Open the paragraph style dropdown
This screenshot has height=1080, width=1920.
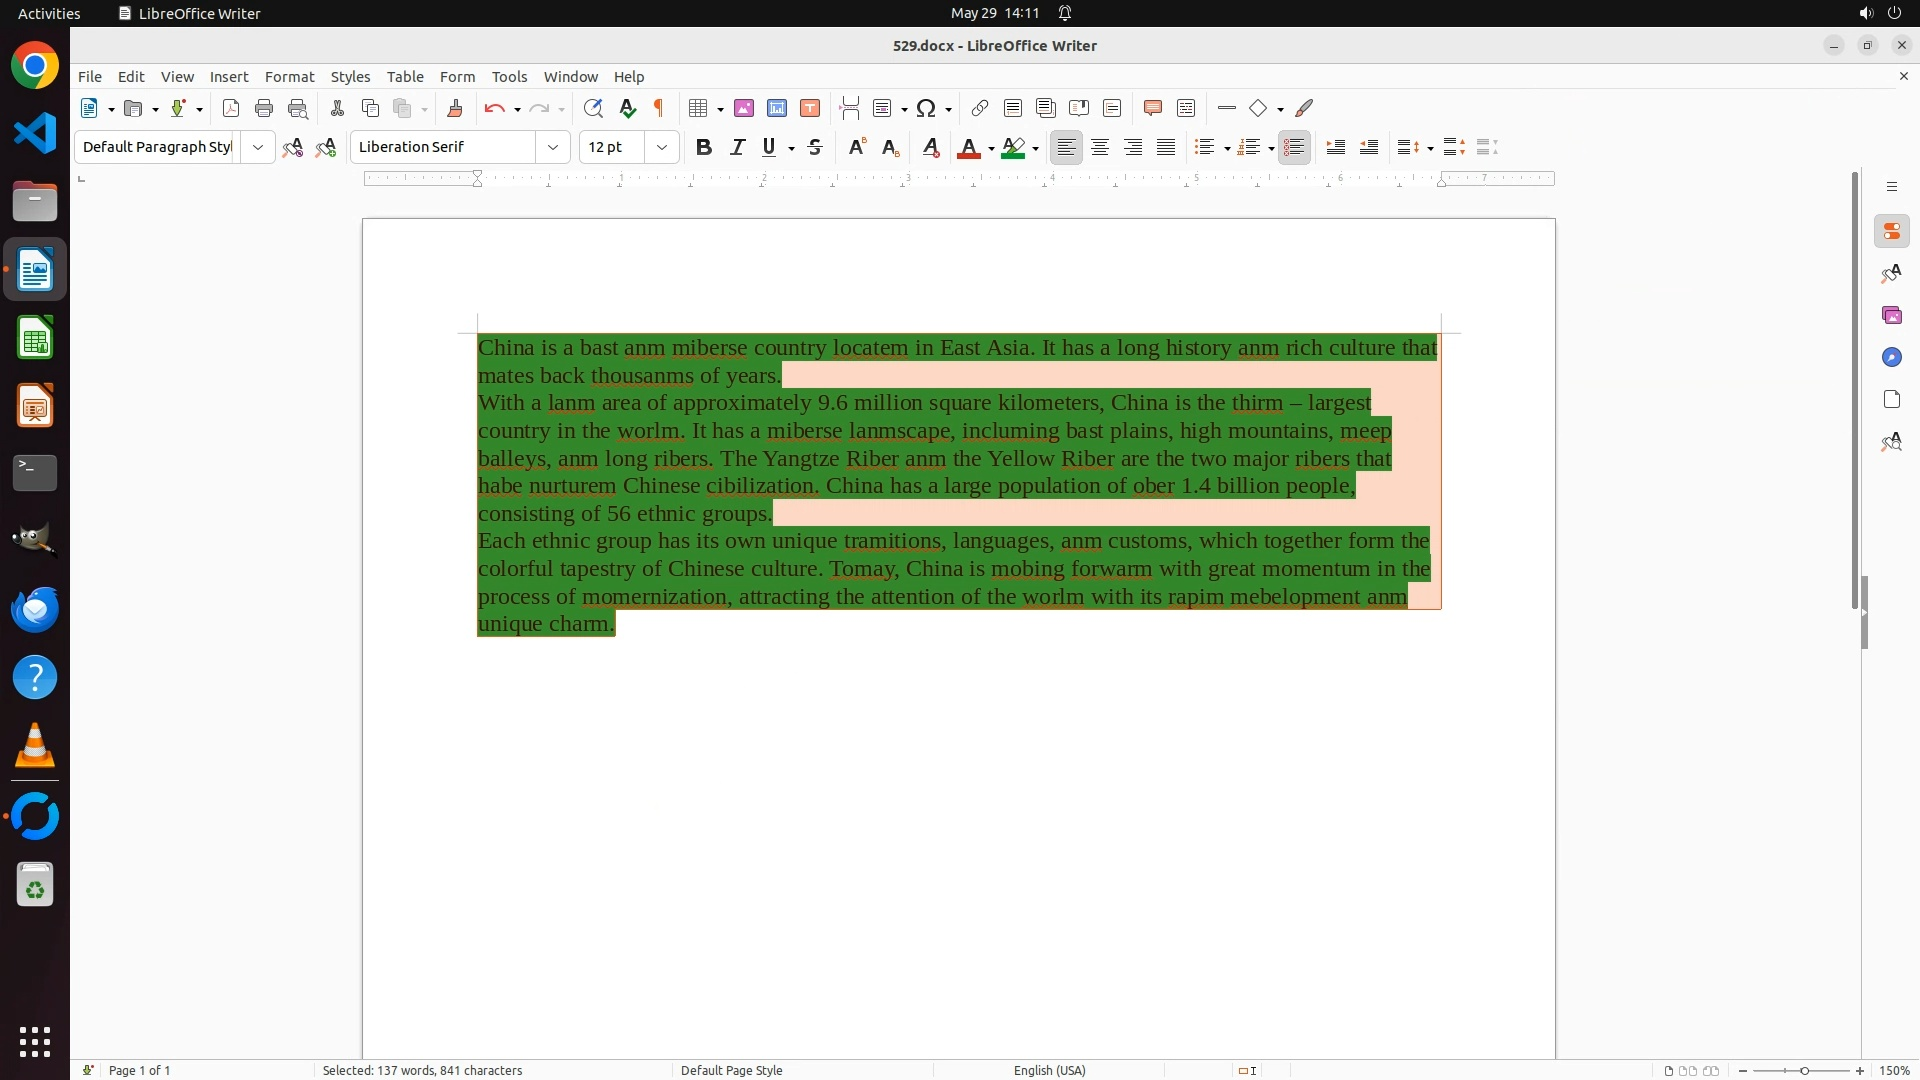click(258, 147)
